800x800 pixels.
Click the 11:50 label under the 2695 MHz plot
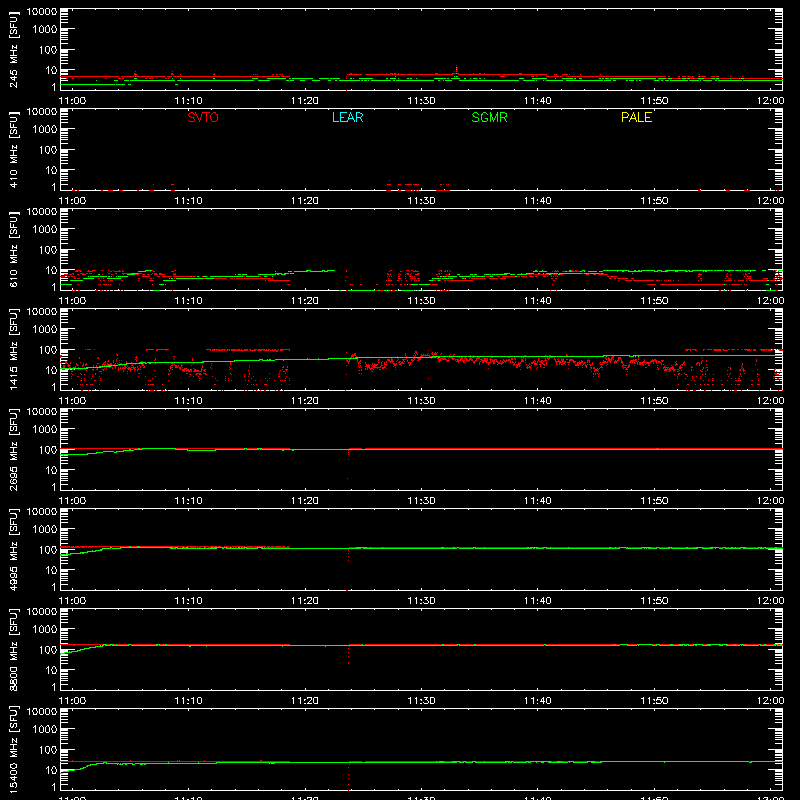(x=654, y=501)
